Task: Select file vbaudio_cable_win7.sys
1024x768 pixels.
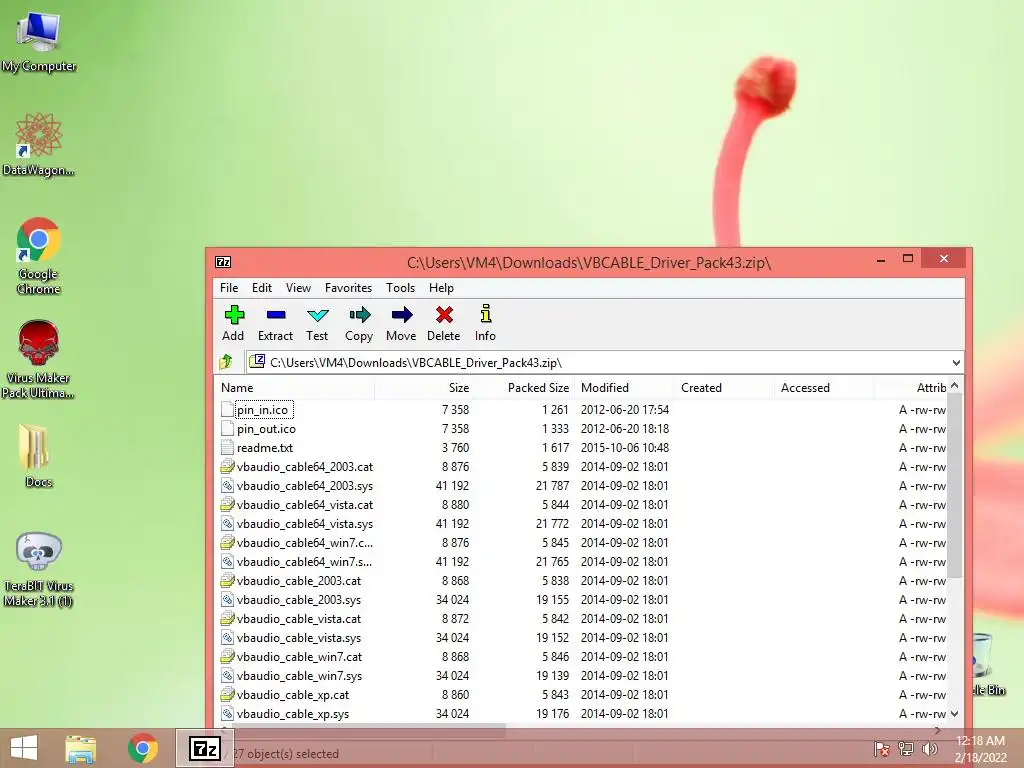Action: (299, 675)
